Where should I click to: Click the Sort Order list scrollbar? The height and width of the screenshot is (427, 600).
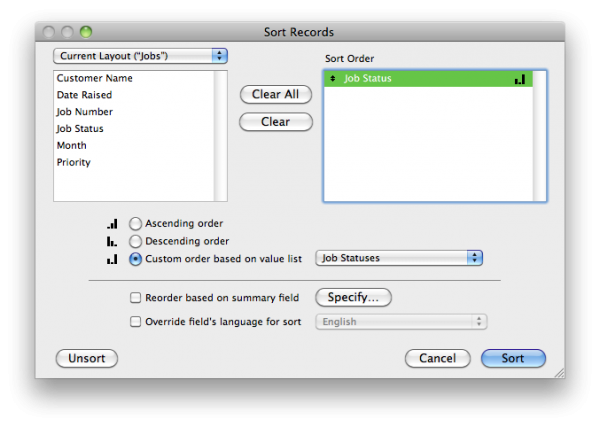(x=540, y=136)
